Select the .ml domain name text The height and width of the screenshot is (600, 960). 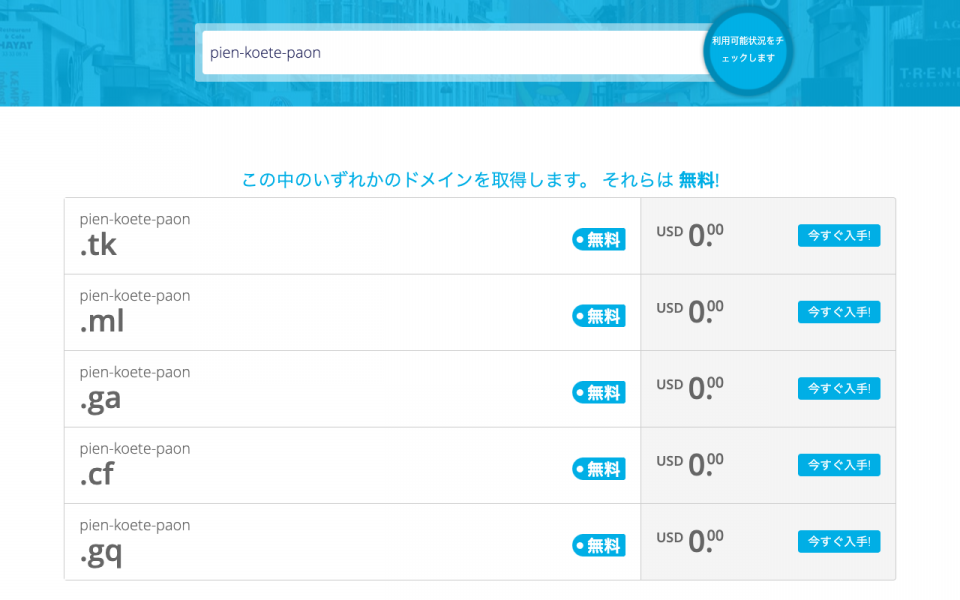click(135, 312)
